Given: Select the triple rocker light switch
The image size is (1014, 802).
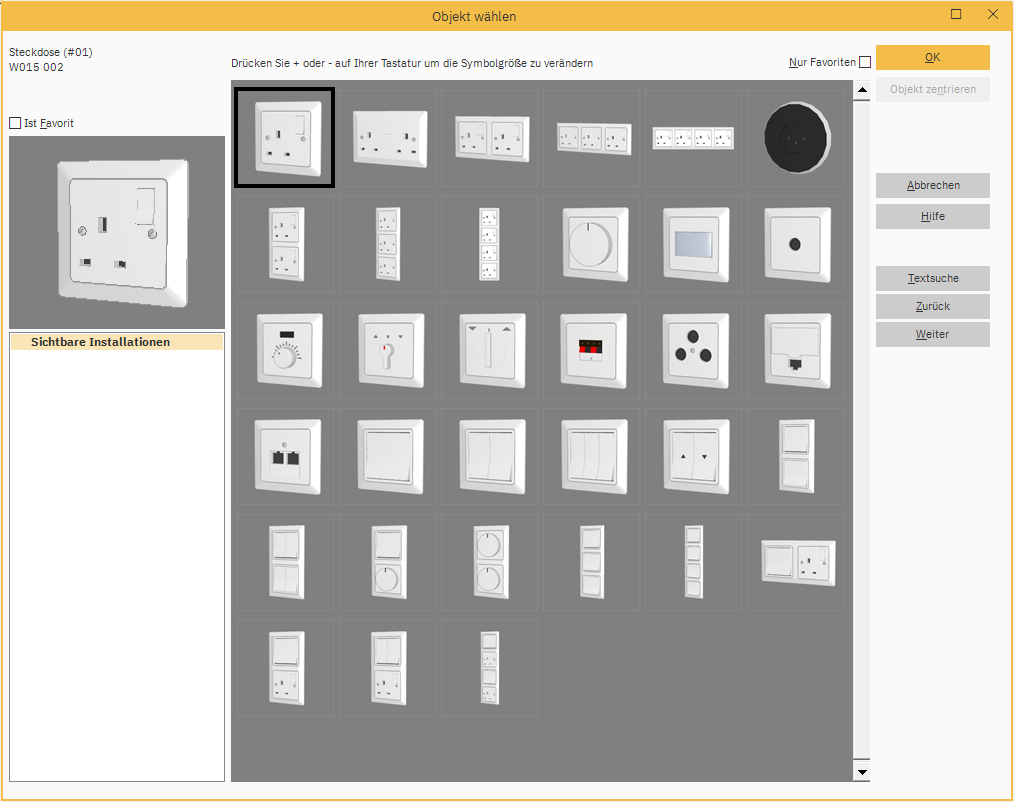Looking at the screenshot, I should coord(591,457).
